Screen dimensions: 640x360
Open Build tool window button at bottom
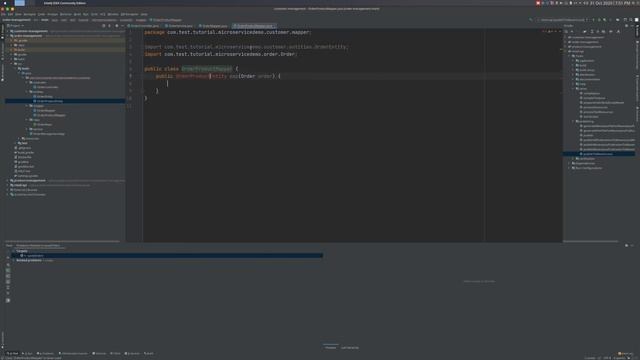tap(148, 353)
